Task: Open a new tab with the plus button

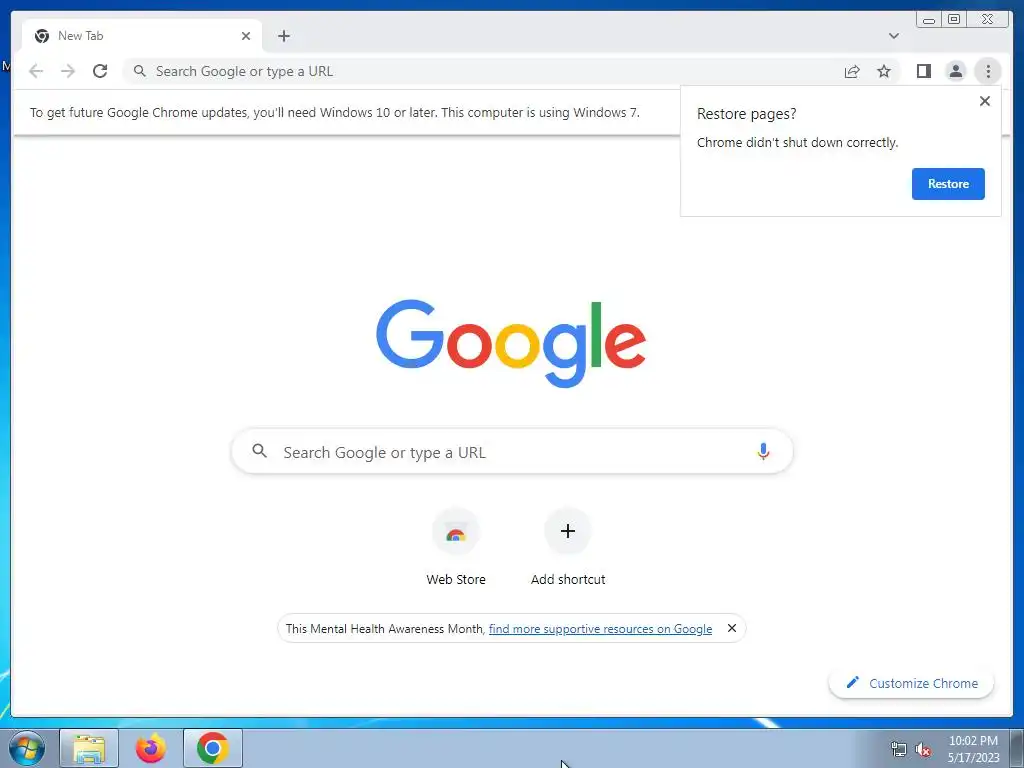Action: 283,36
